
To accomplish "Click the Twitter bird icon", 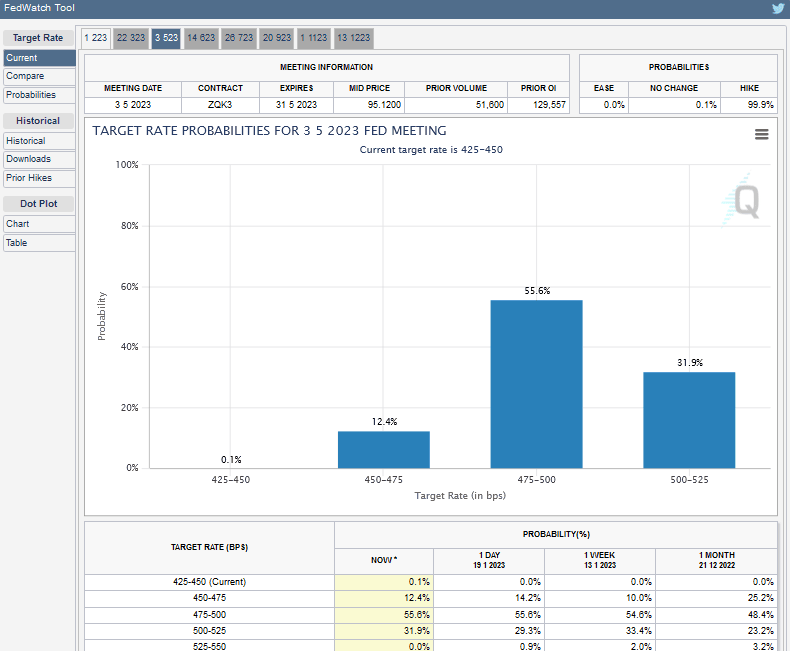I will [778, 8].
